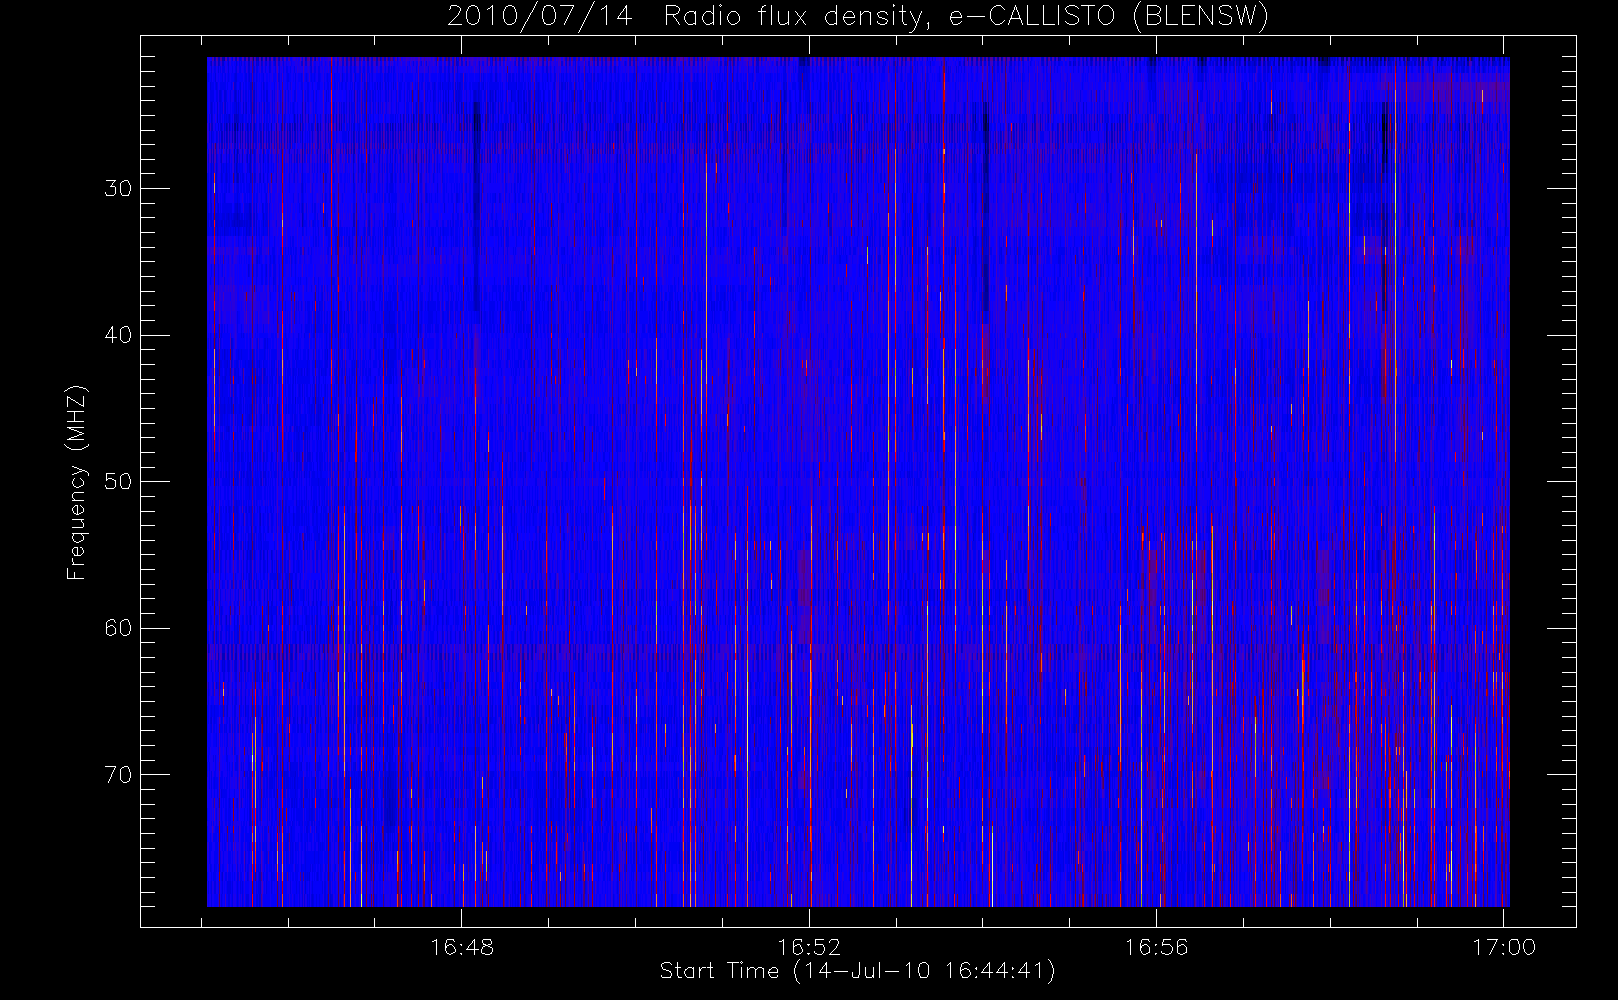Click the 'Frequency (MHZ)' axis label
Screen dimensions: 1618x1000
[76, 481]
